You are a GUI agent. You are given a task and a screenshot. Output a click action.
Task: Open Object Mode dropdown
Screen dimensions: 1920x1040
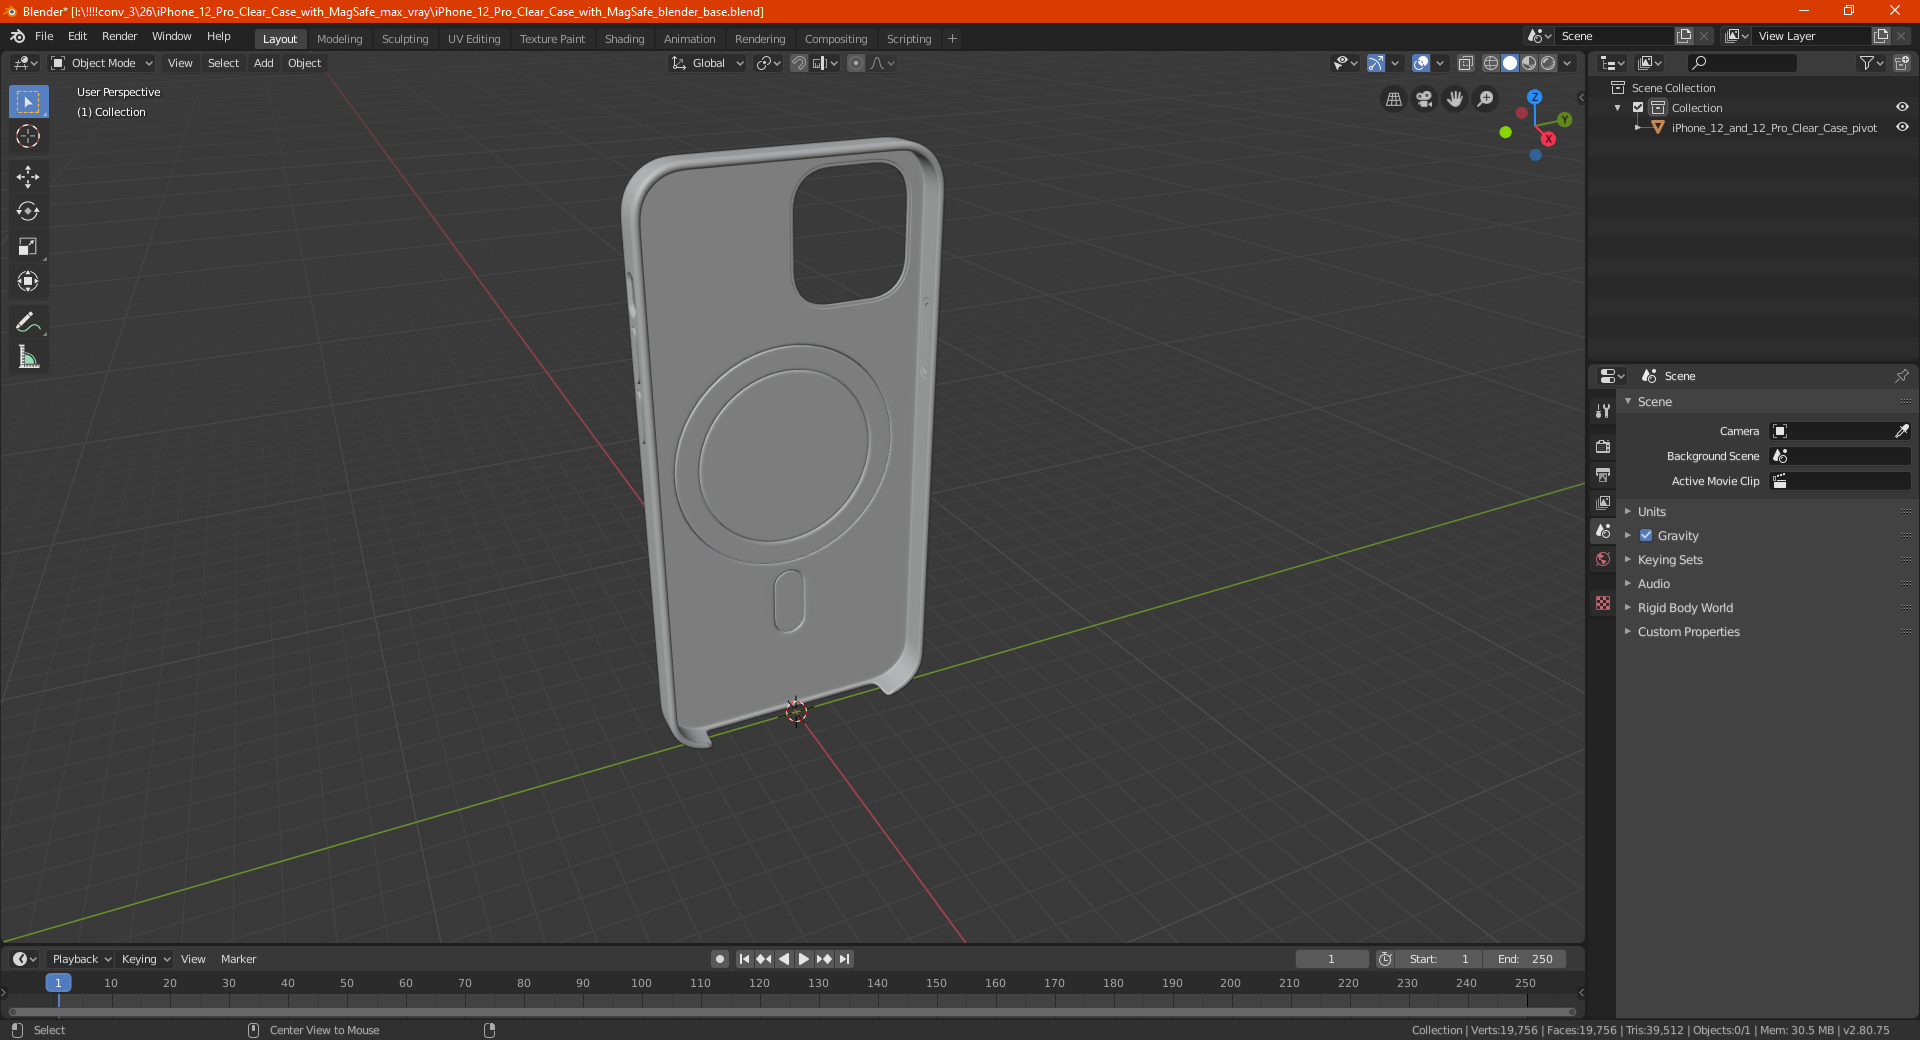tap(102, 63)
